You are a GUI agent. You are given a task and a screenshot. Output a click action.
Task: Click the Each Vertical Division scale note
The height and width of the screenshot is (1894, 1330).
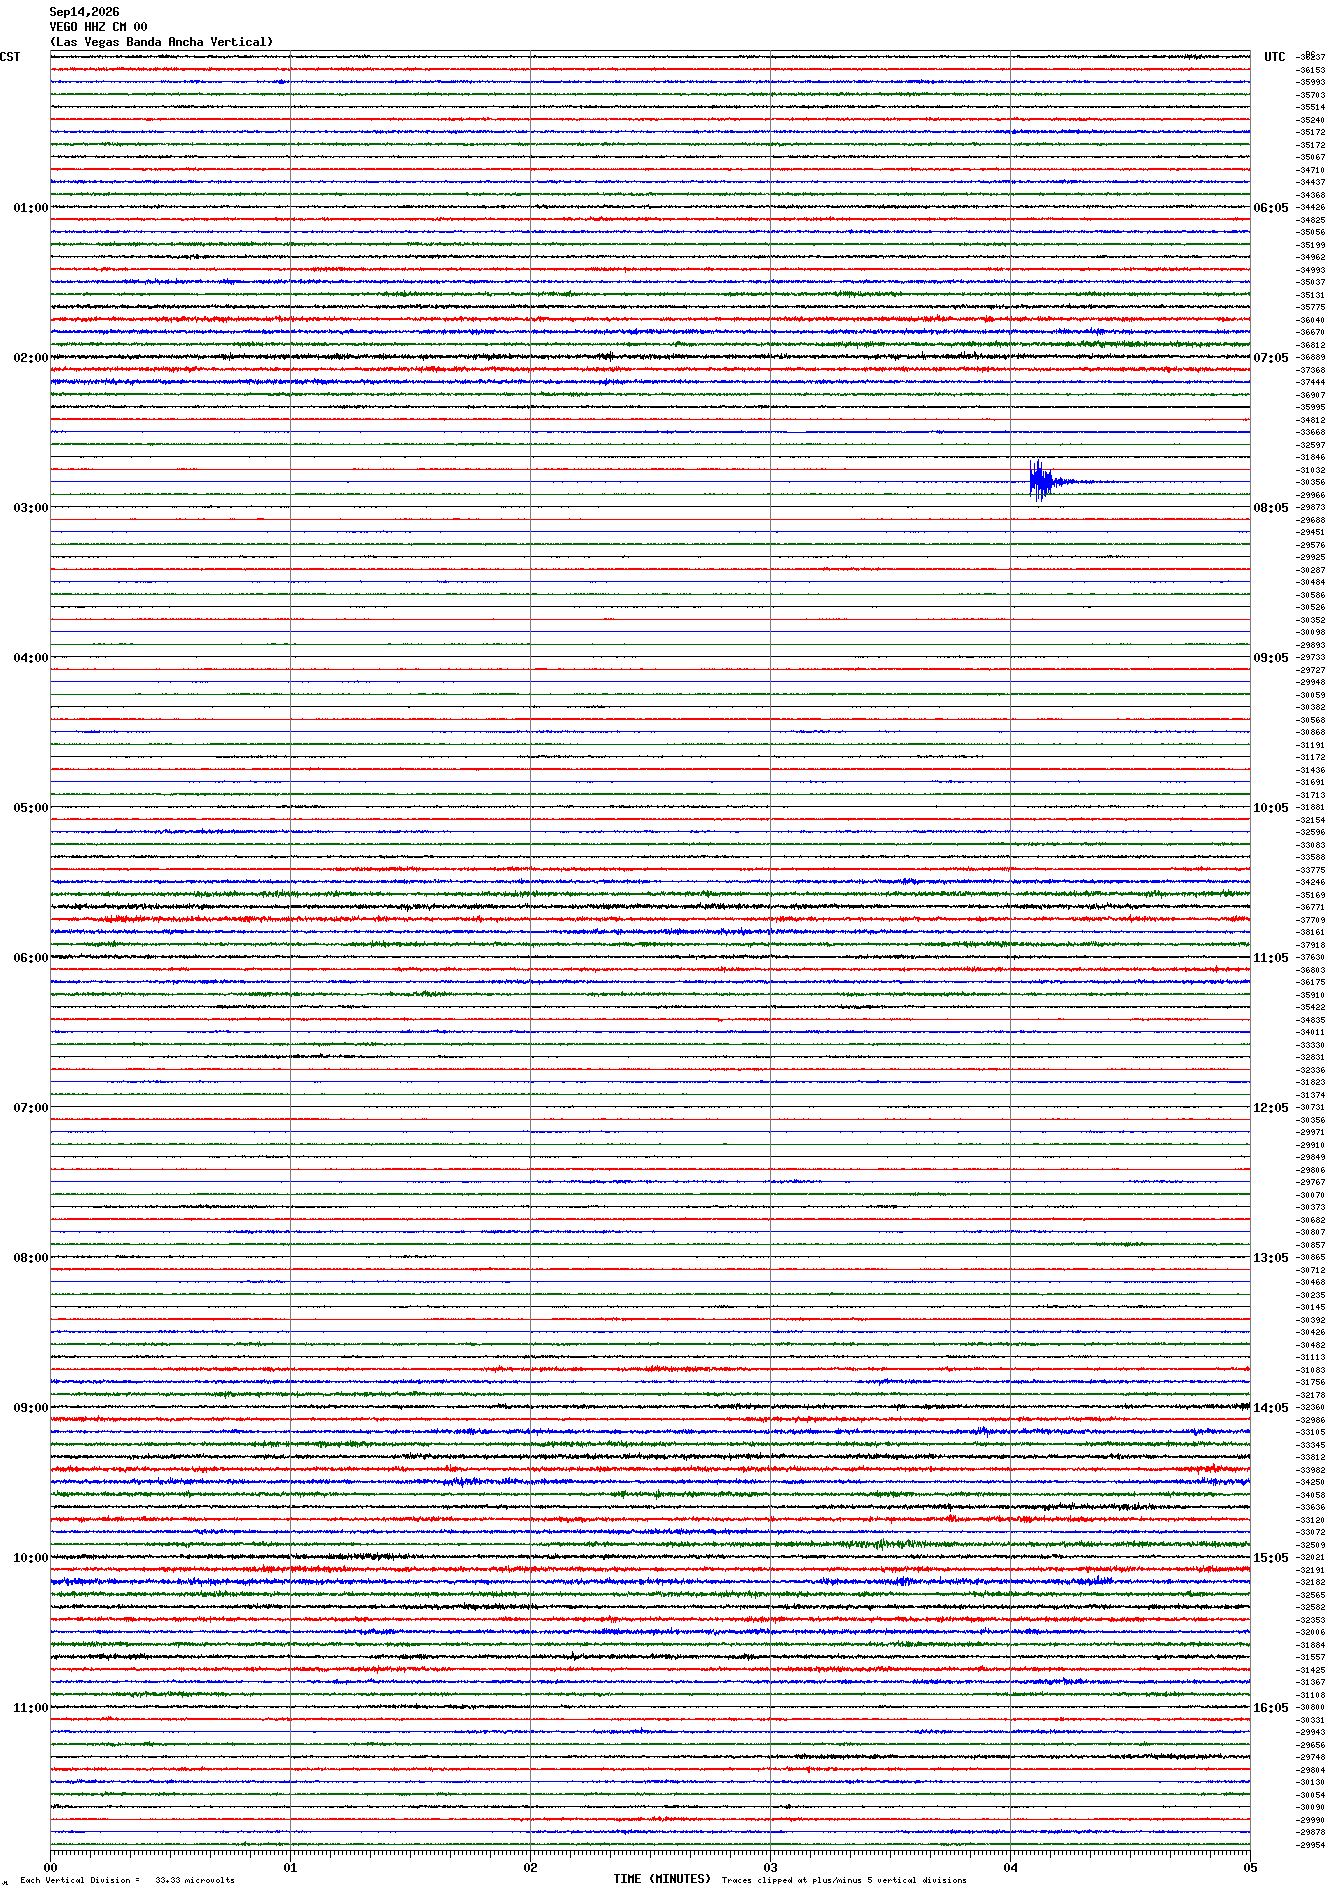tap(127, 1880)
